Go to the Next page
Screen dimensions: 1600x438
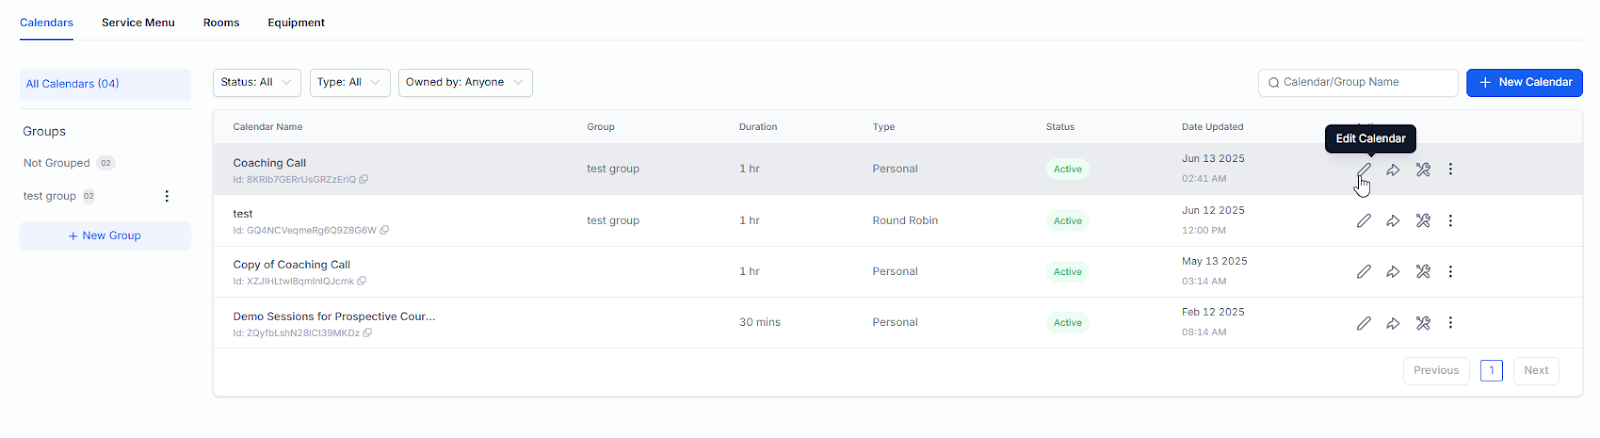coord(1536,371)
